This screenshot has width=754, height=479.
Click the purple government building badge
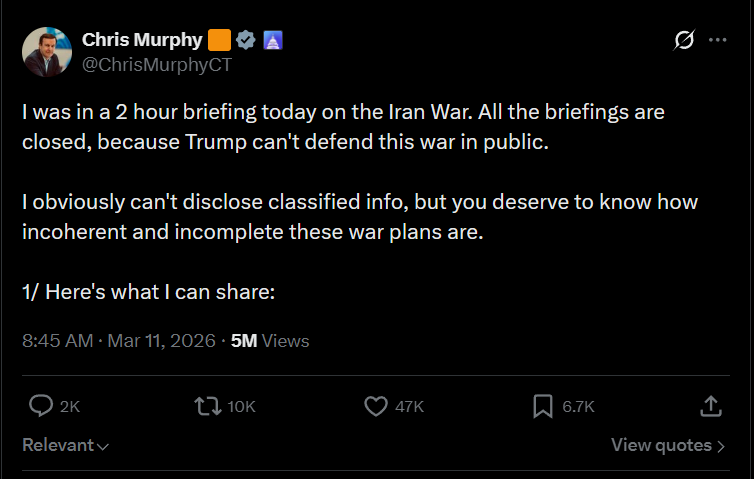273,40
